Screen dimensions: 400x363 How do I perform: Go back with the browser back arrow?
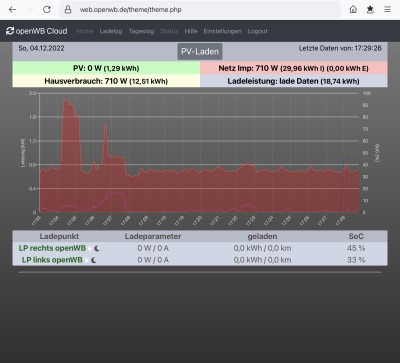(x=12, y=10)
